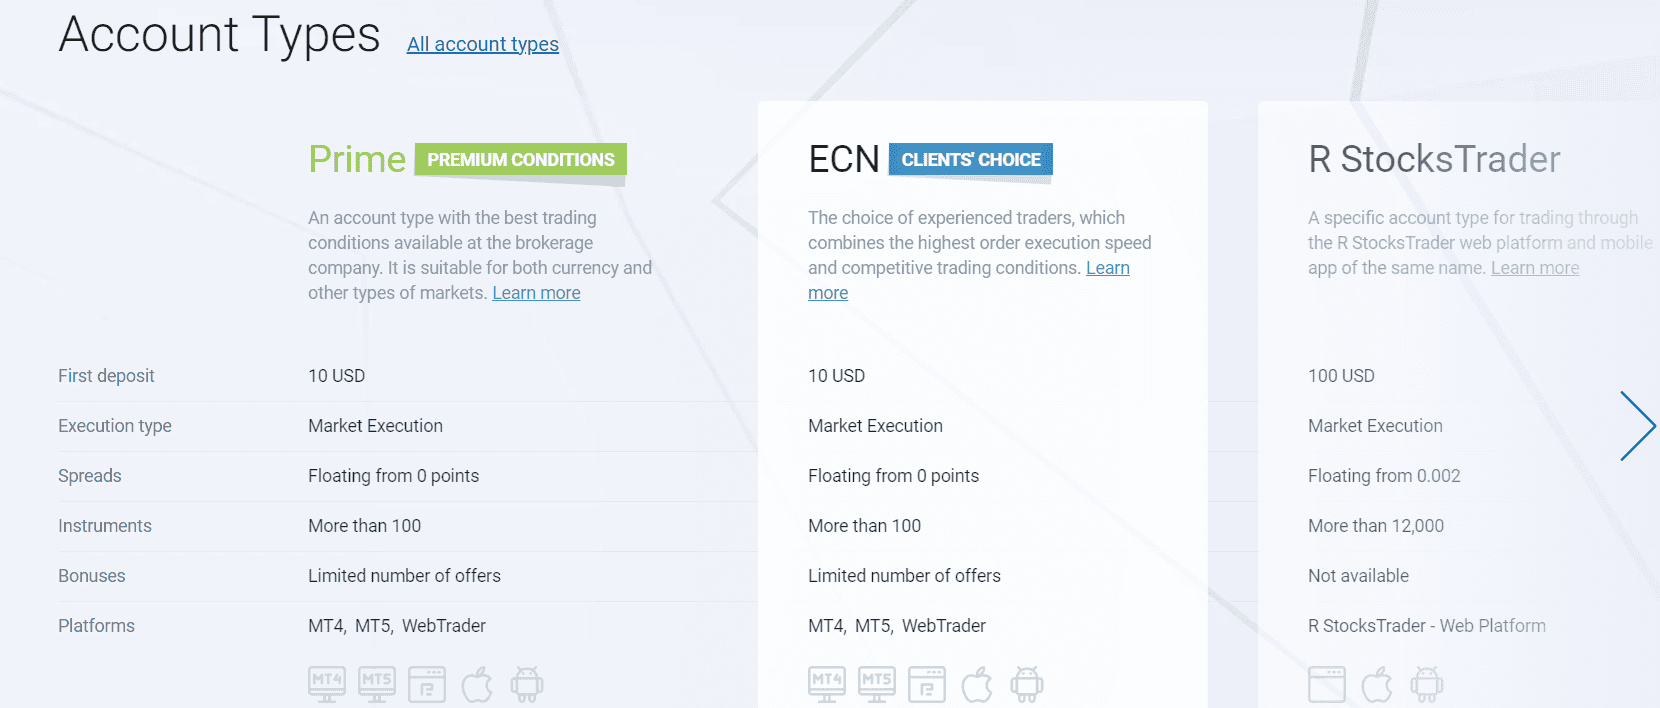Click "Learn more" in the Prime description
The width and height of the screenshot is (1660, 708).
click(536, 293)
